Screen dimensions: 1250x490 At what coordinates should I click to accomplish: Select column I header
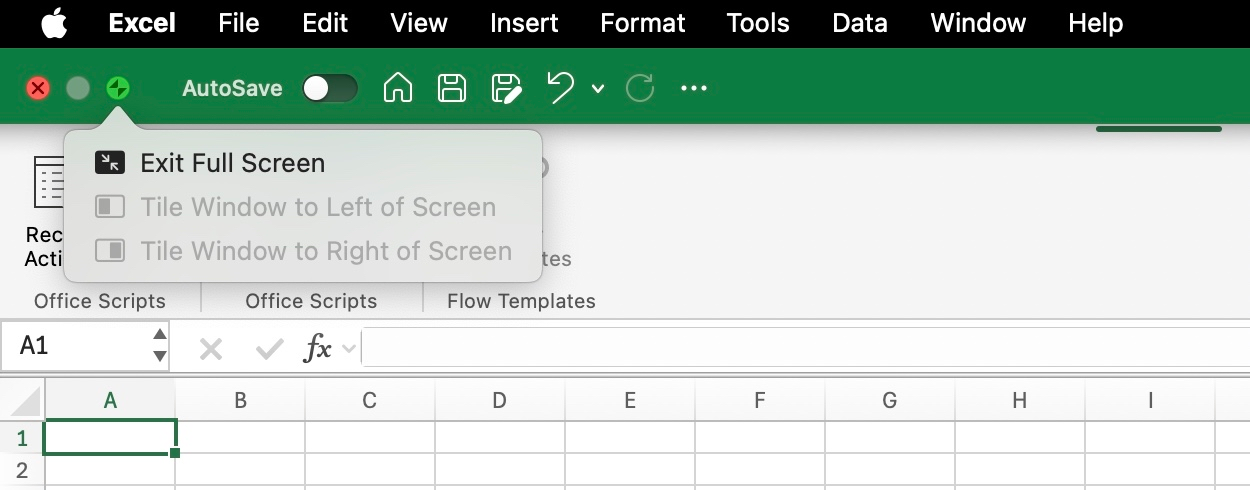(1151, 401)
